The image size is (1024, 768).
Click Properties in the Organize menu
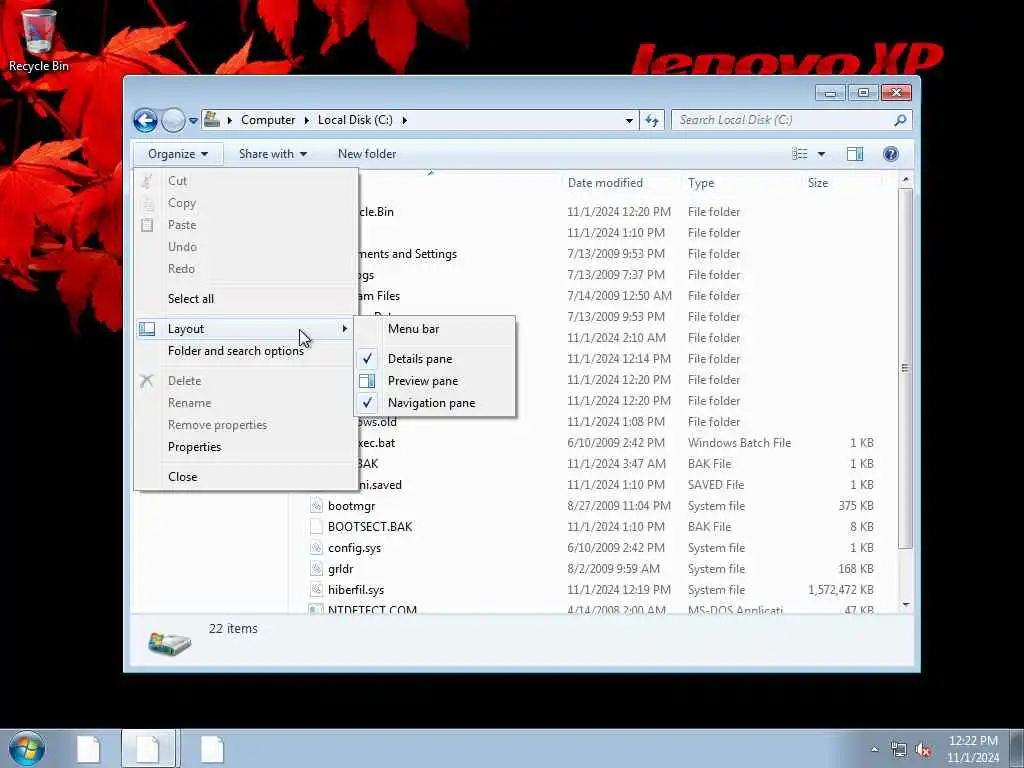195,447
